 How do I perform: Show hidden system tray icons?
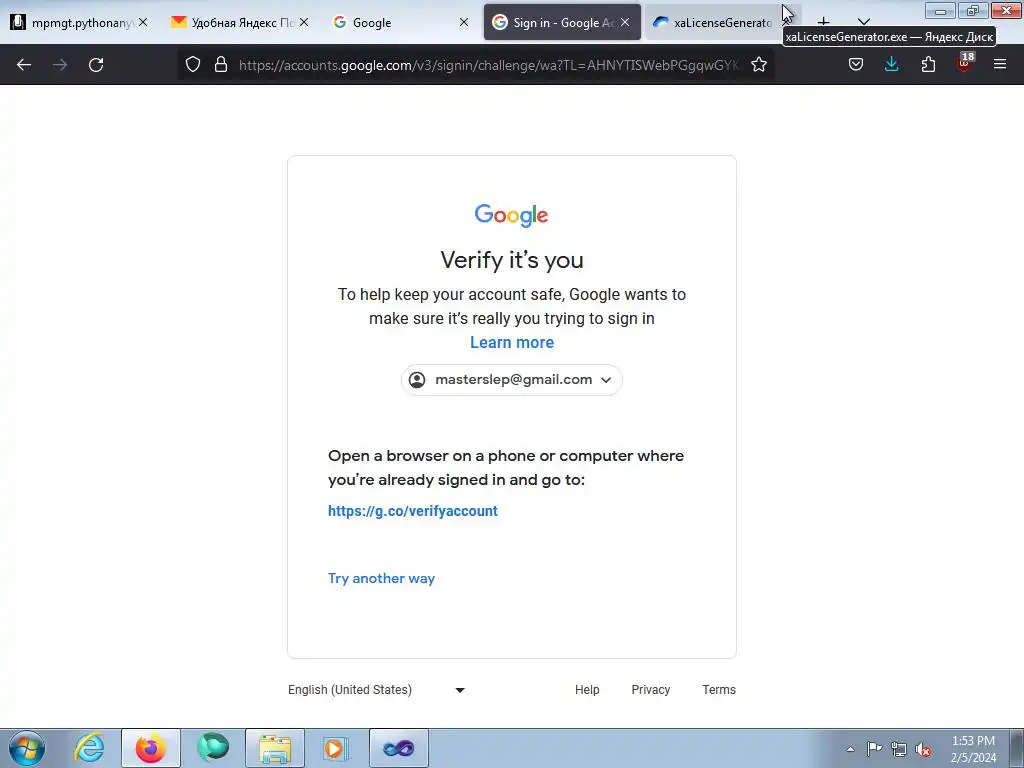(x=850, y=749)
